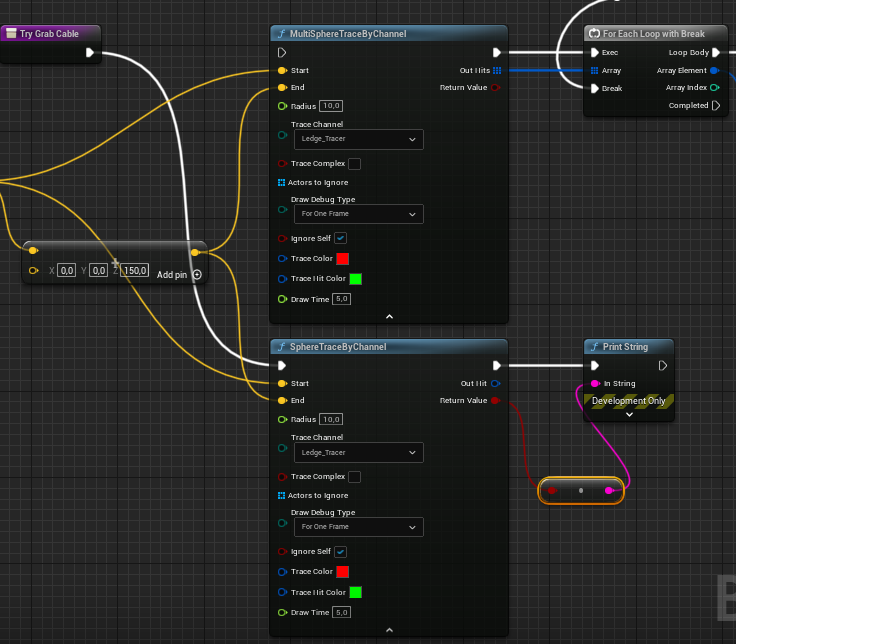Click Array input pin on For Each Loop
Viewport: 869px width, 644px height.
click(595, 70)
